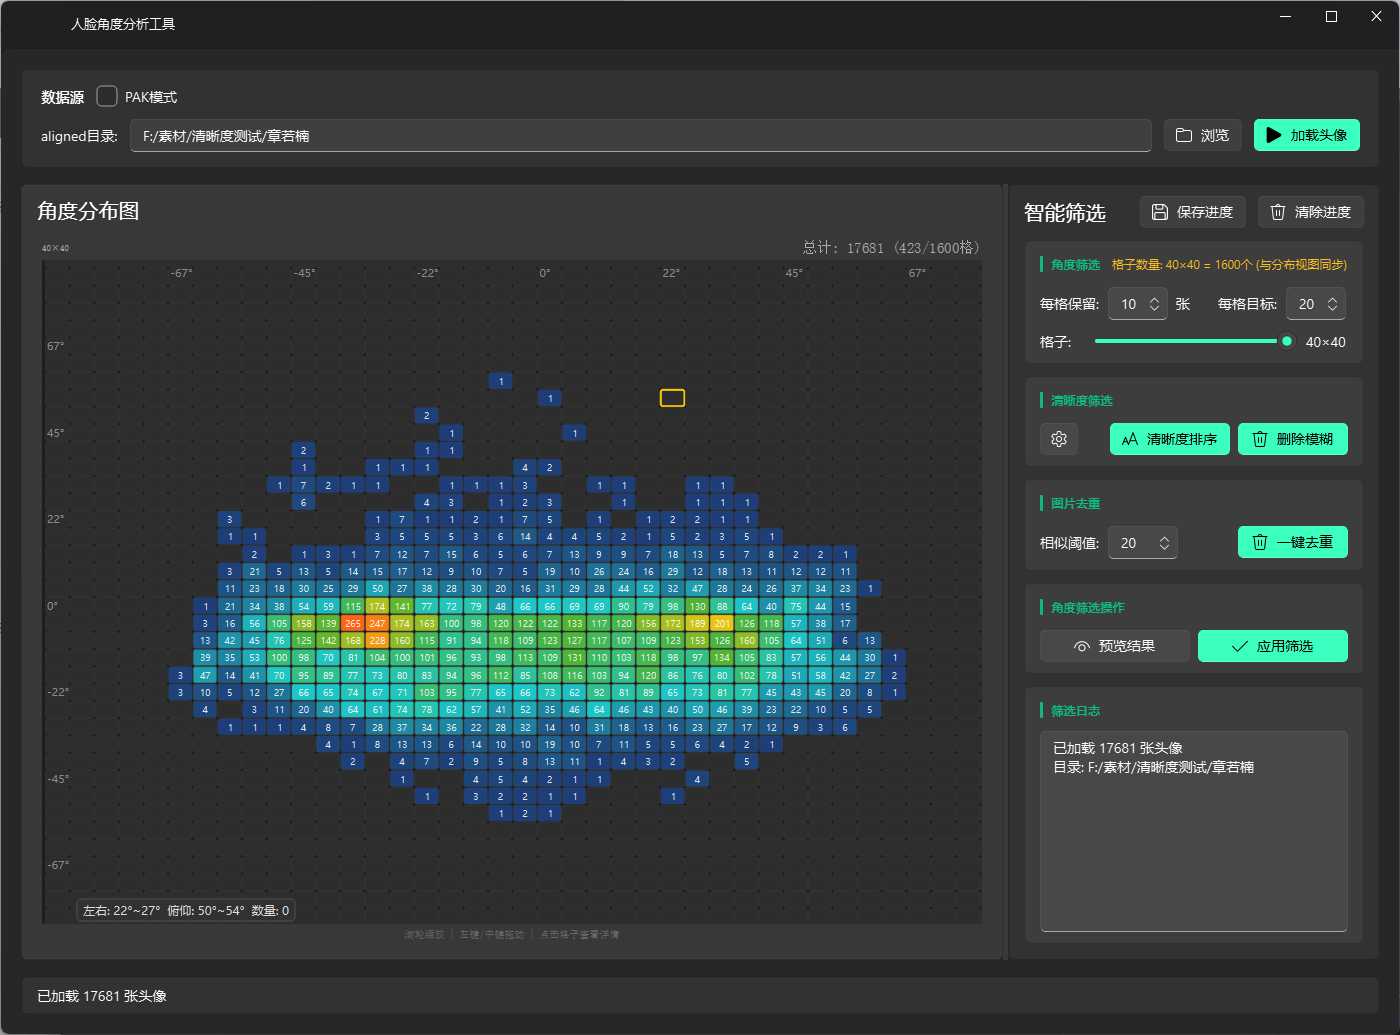Click the 保存进度 save progress button
This screenshot has width=1400, height=1035.
pos(1192,212)
